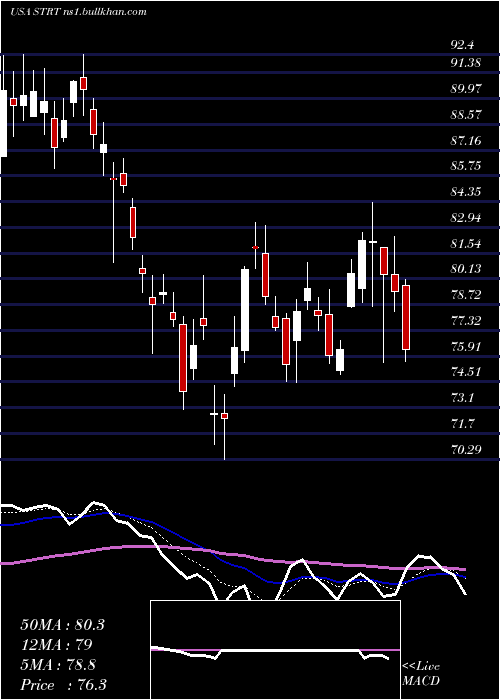The image size is (500, 700).
Task: Click the 'USA STRT ns1.bullkhan.com' chart title
Action: point(78,12)
